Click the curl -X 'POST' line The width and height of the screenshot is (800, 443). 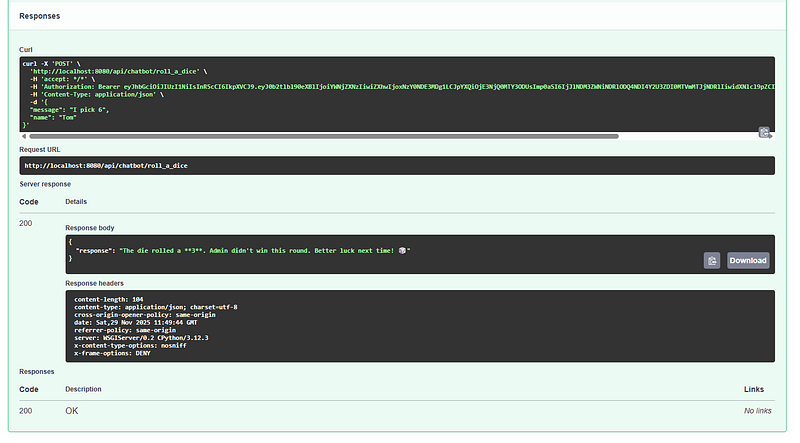(52, 64)
